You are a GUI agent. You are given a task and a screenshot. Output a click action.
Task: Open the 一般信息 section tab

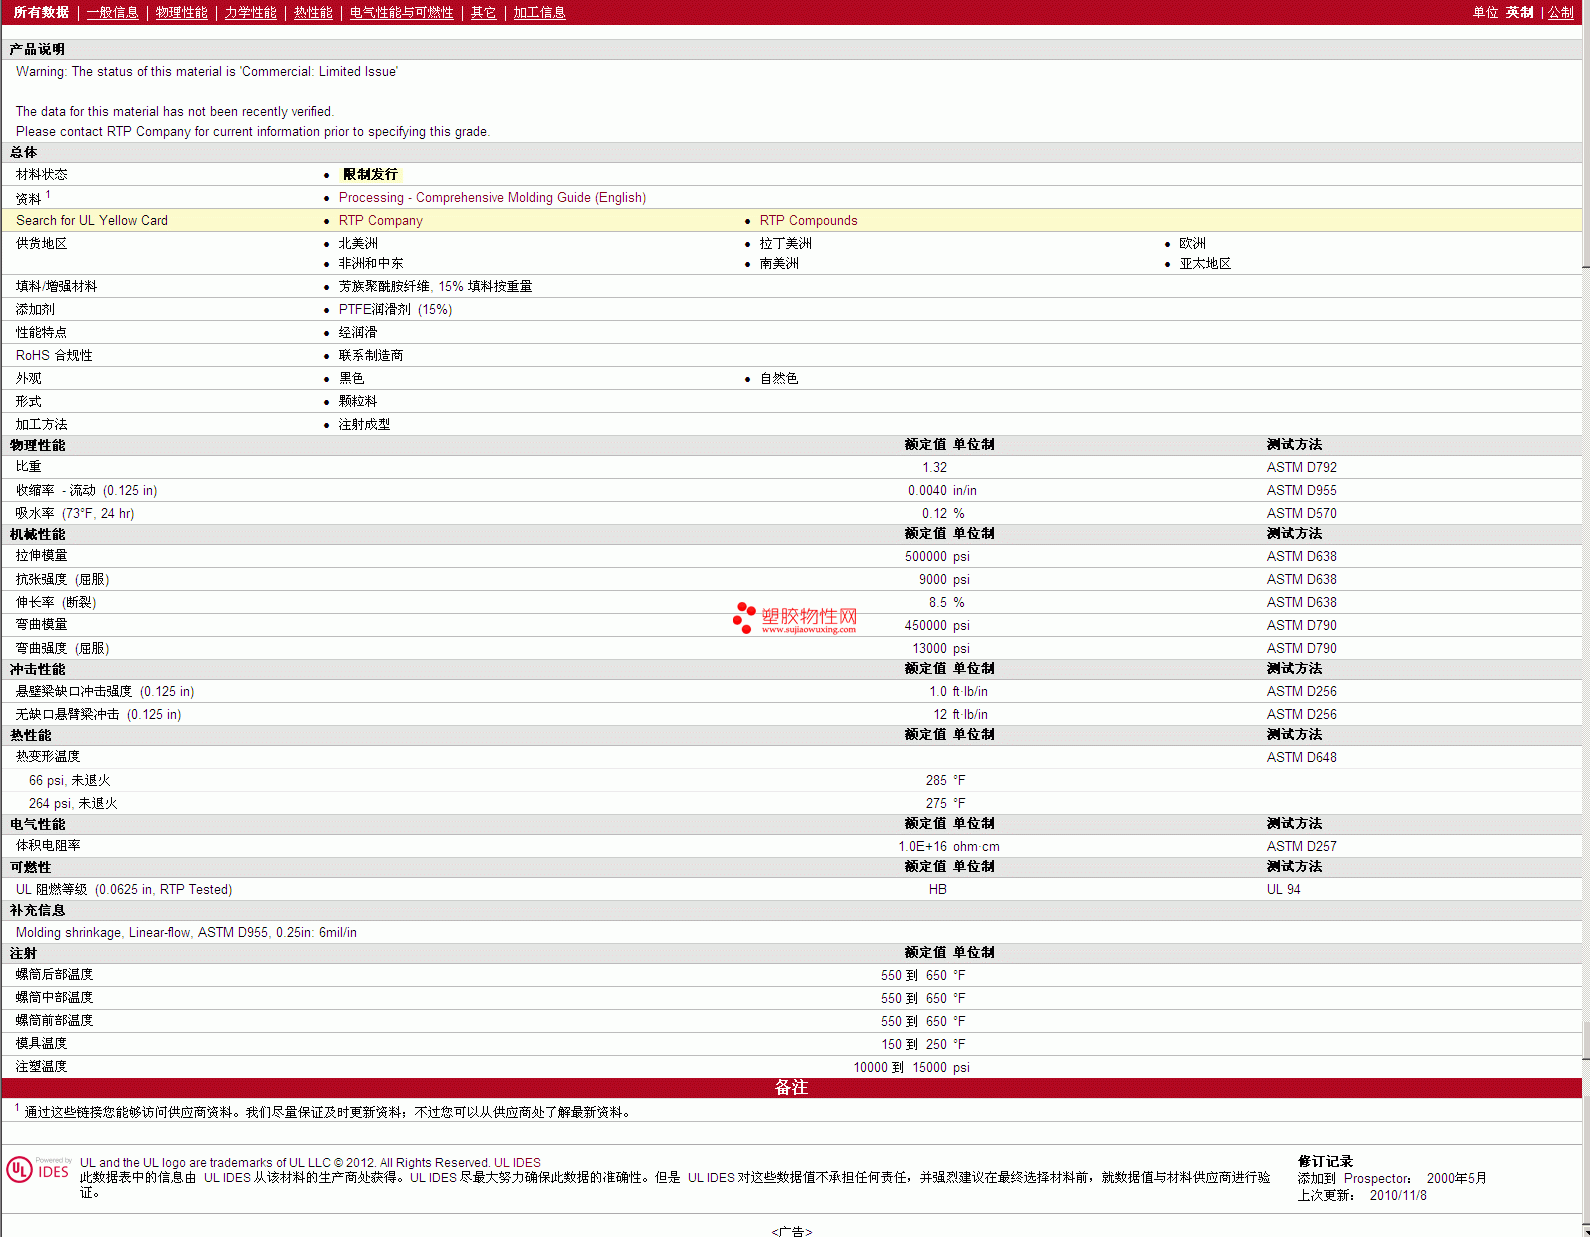112,12
